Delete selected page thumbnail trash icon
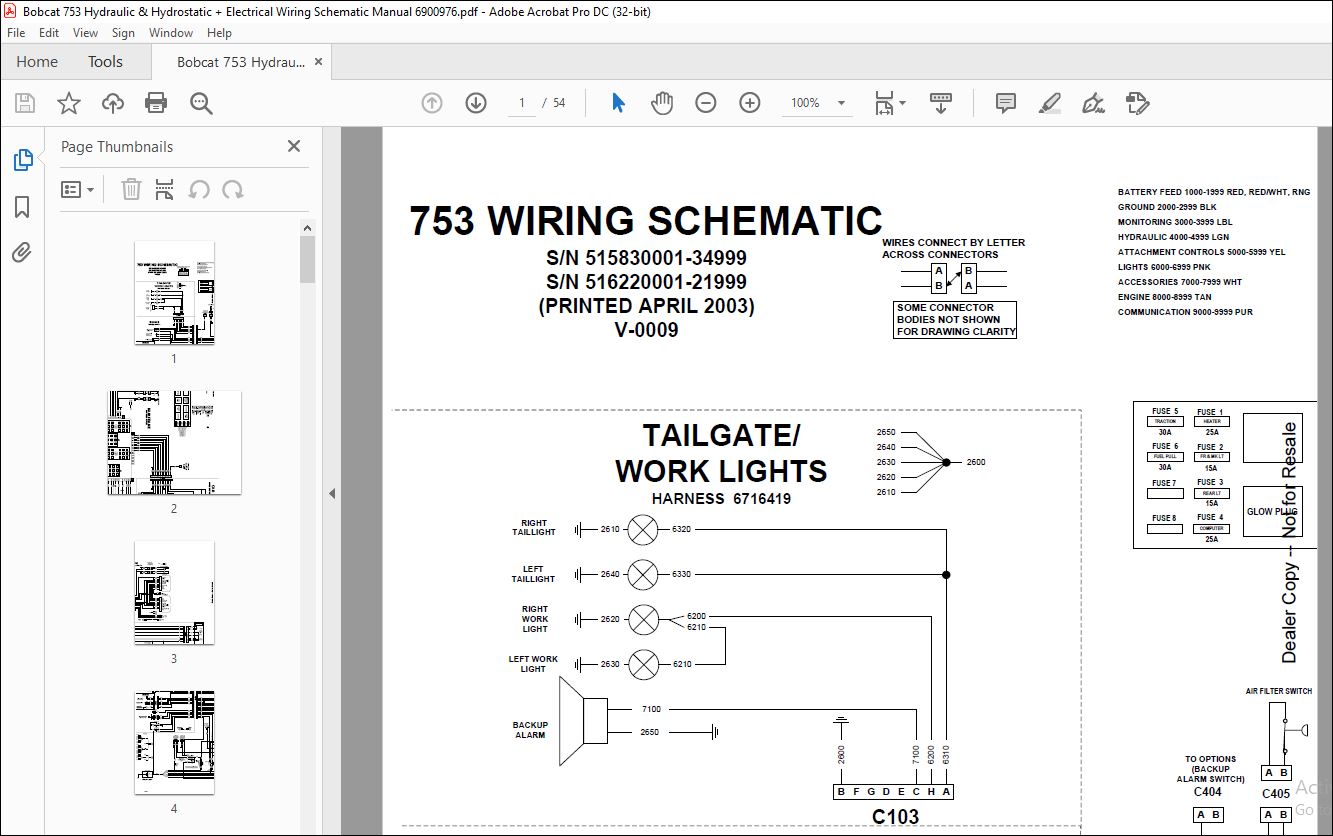This screenshot has width=1333, height=836. tap(131, 189)
